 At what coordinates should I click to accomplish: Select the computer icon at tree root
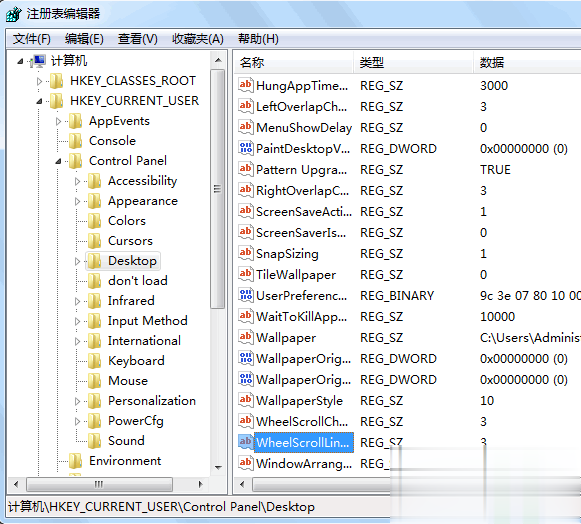click(39, 61)
